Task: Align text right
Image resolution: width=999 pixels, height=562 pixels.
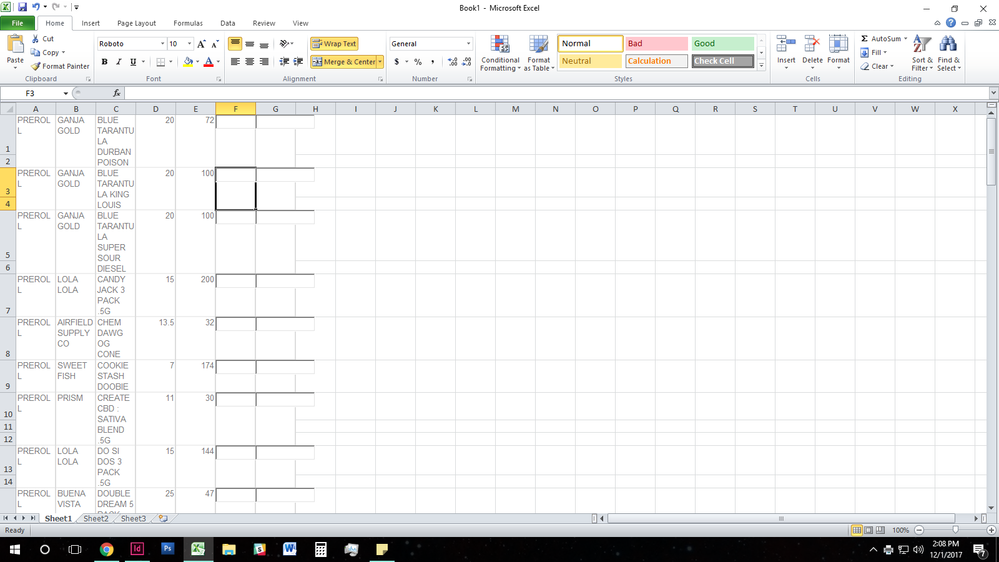Action: pos(264,62)
